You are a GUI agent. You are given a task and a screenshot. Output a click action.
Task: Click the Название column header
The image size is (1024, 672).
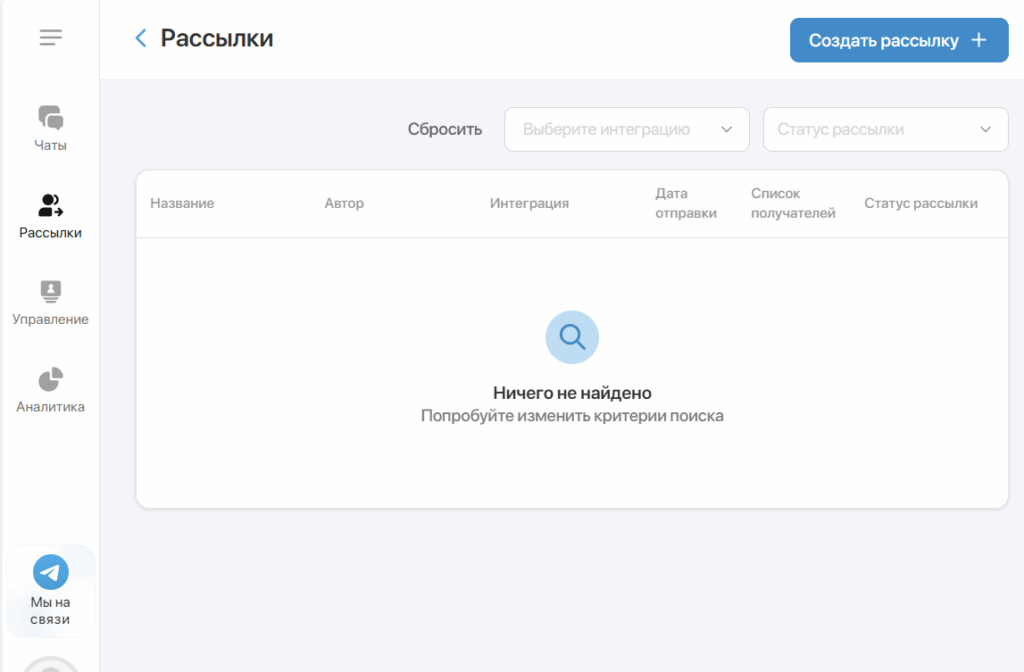pos(182,203)
